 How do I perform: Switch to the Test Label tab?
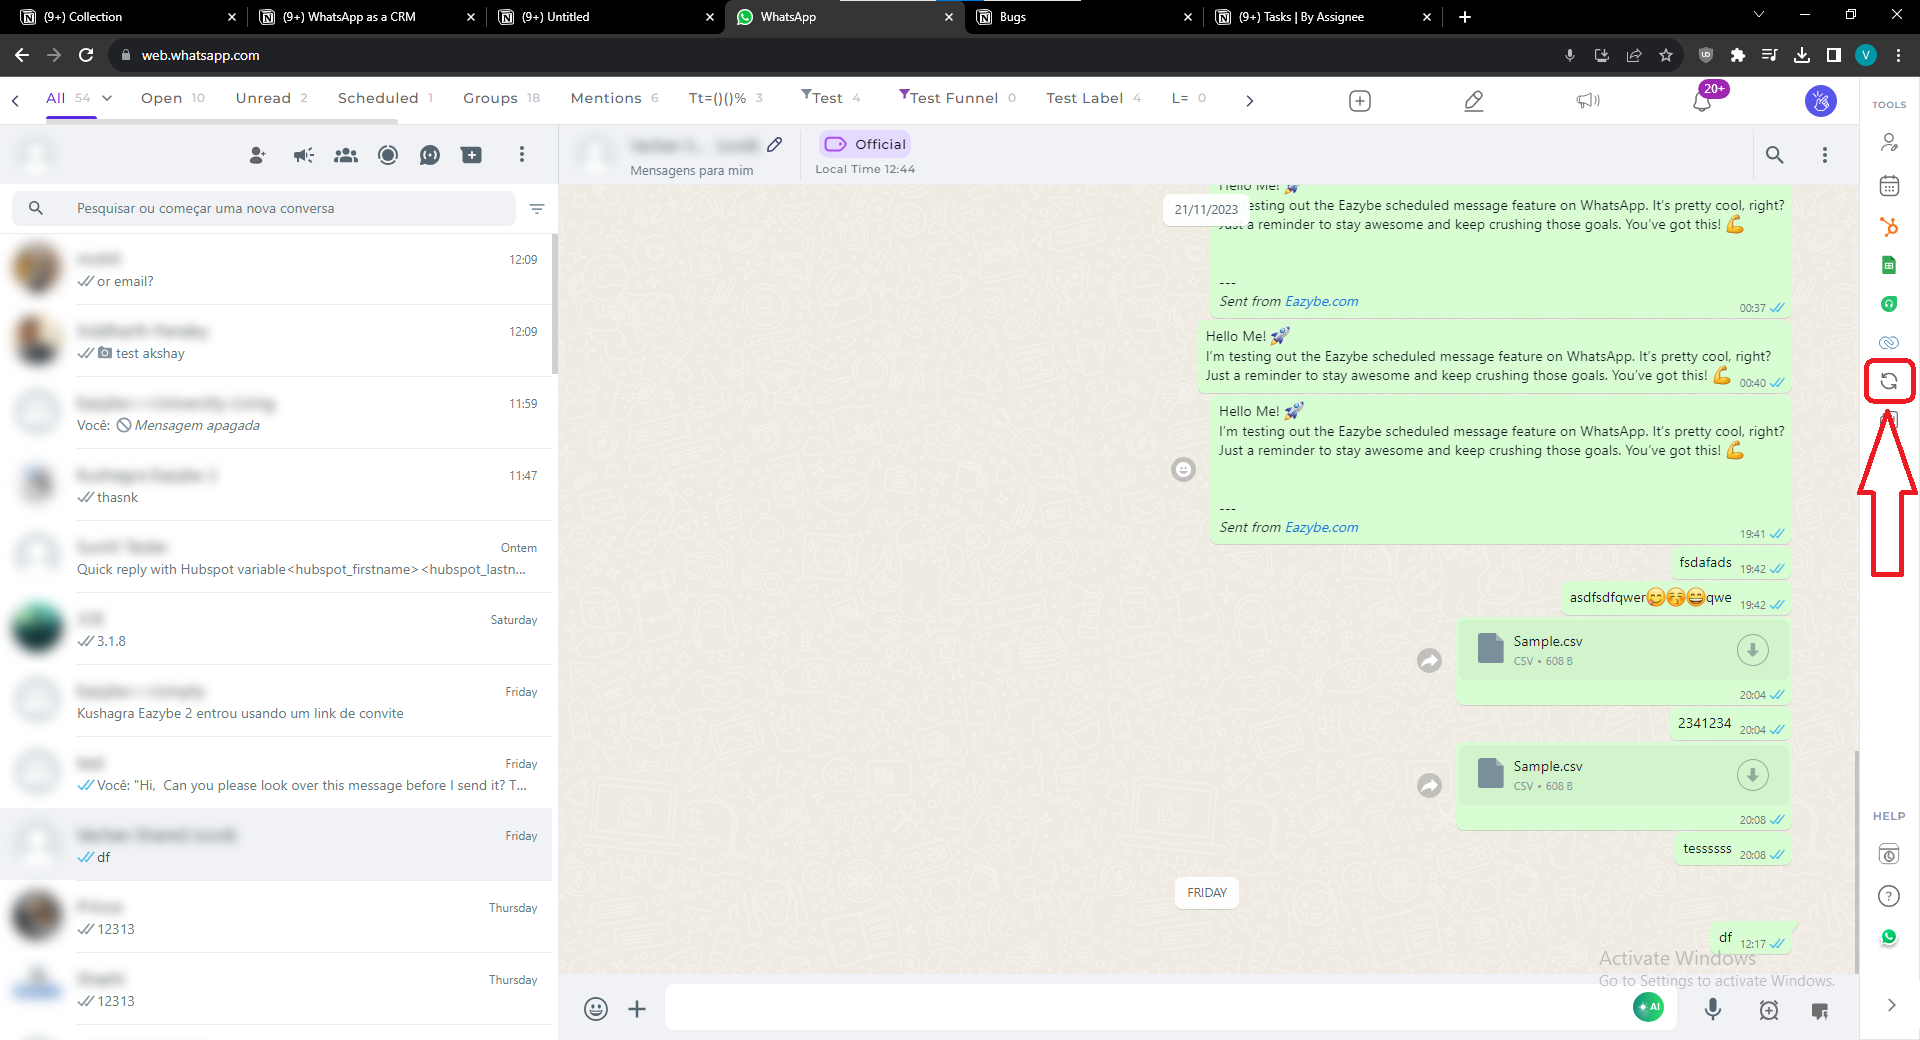(x=1093, y=98)
